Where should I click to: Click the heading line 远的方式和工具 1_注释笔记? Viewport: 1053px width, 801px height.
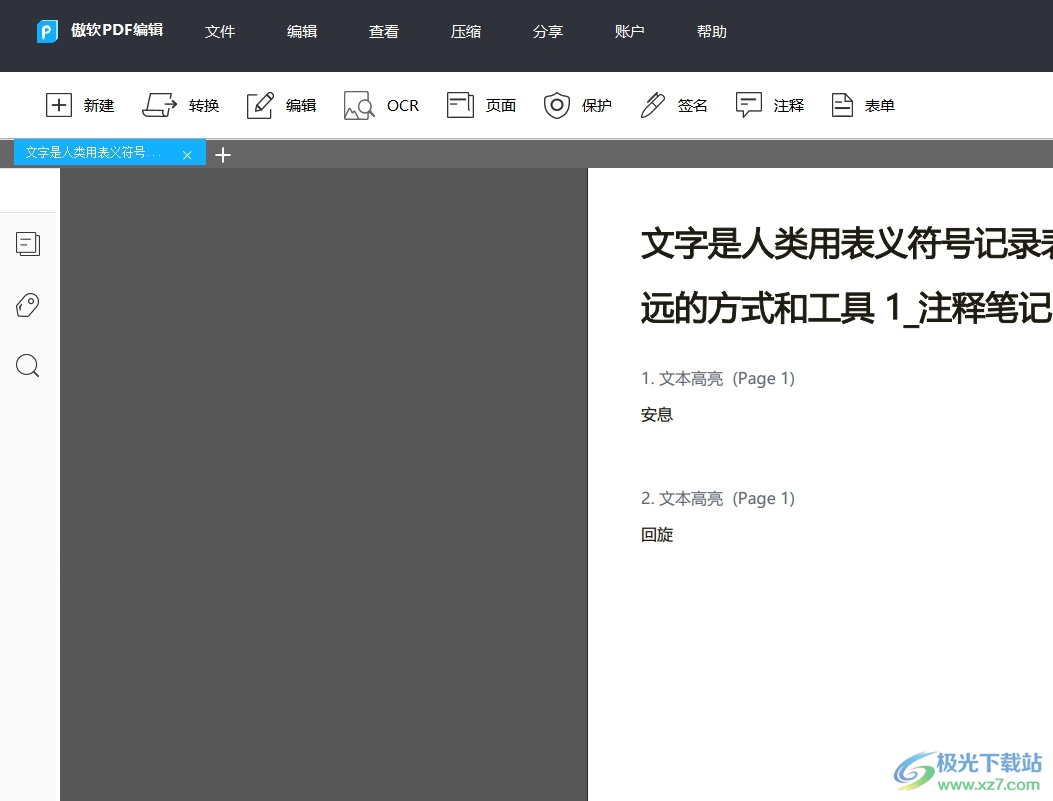(847, 308)
